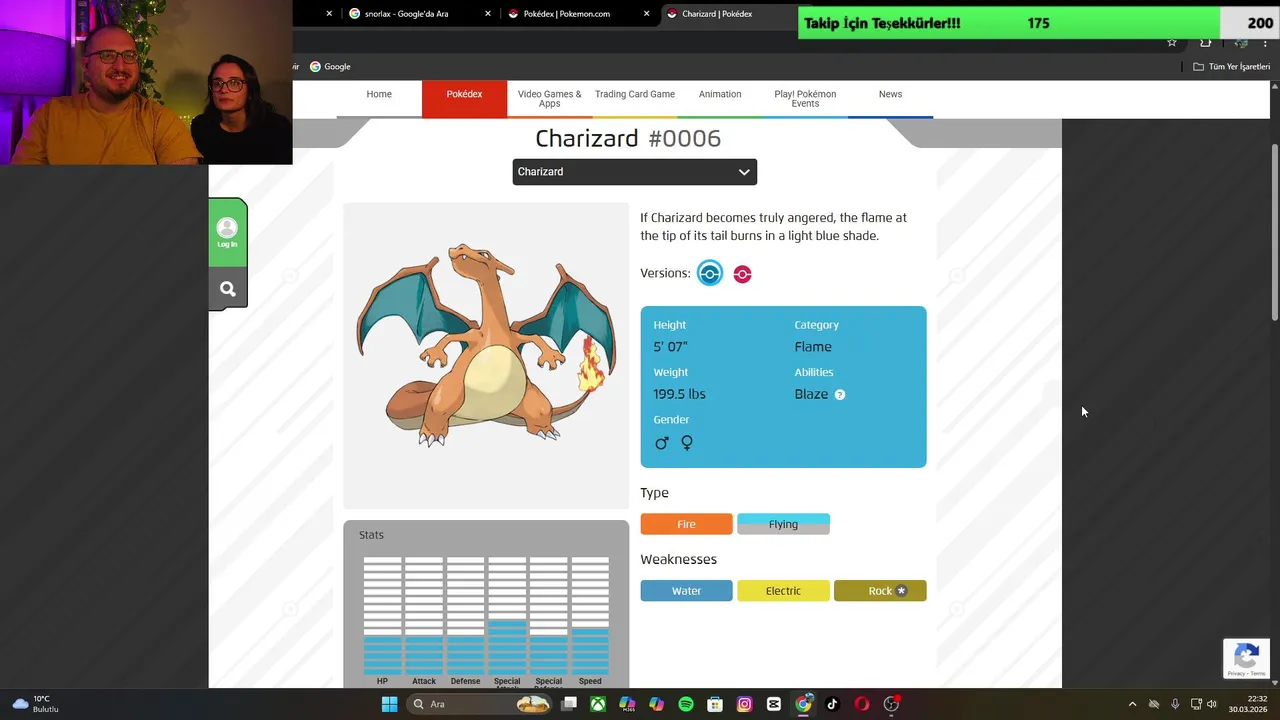Image resolution: width=1280 pixels, height=720 pixels.
Task: Click the 199.5 lbs weight value
Action: click(679, 394)
